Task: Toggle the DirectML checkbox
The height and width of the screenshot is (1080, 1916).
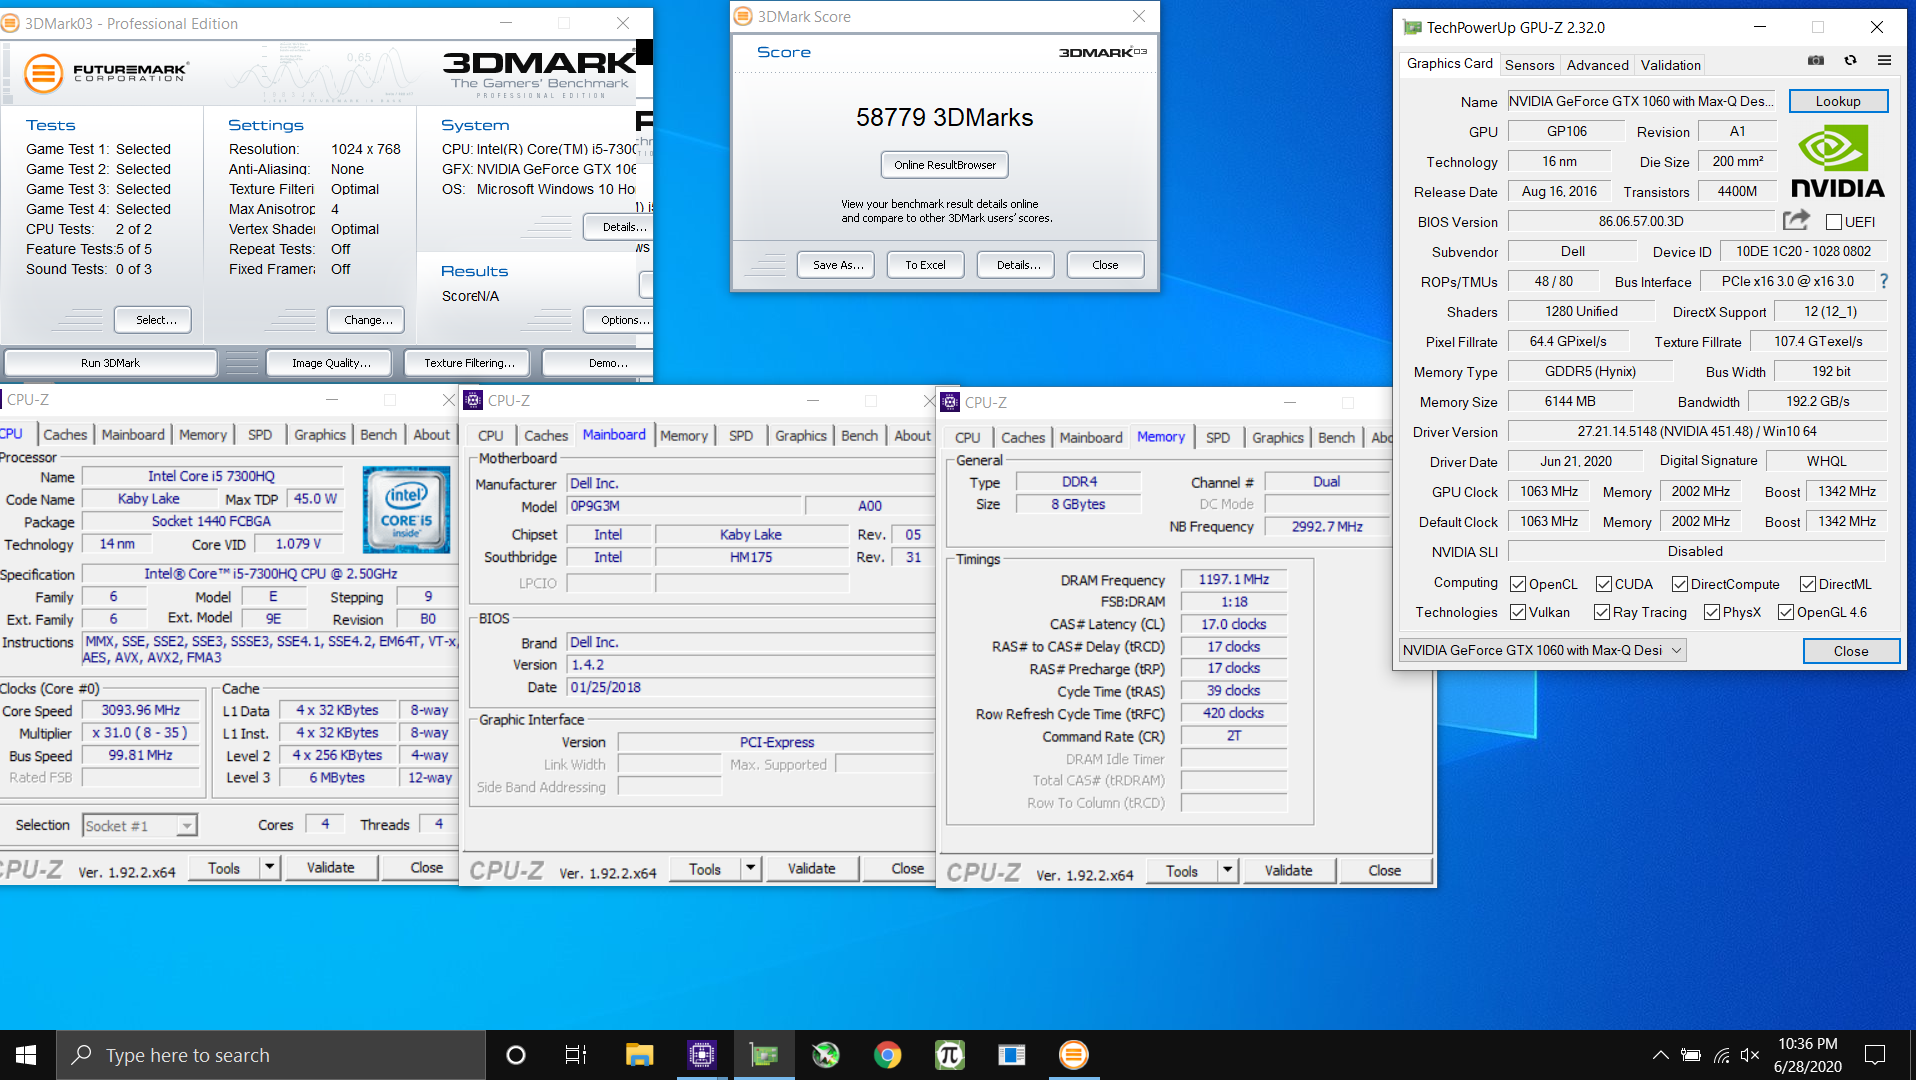Action: (x=1808, y=584)
